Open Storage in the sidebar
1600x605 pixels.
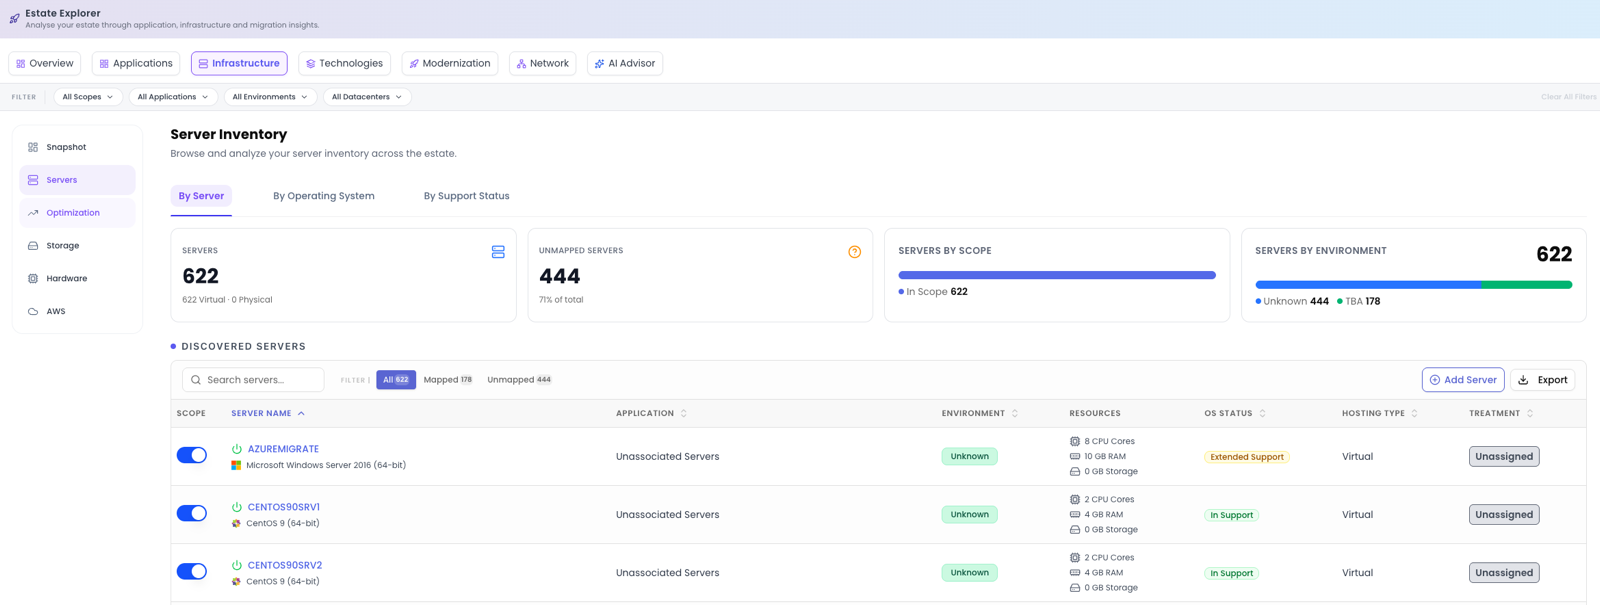77,245
